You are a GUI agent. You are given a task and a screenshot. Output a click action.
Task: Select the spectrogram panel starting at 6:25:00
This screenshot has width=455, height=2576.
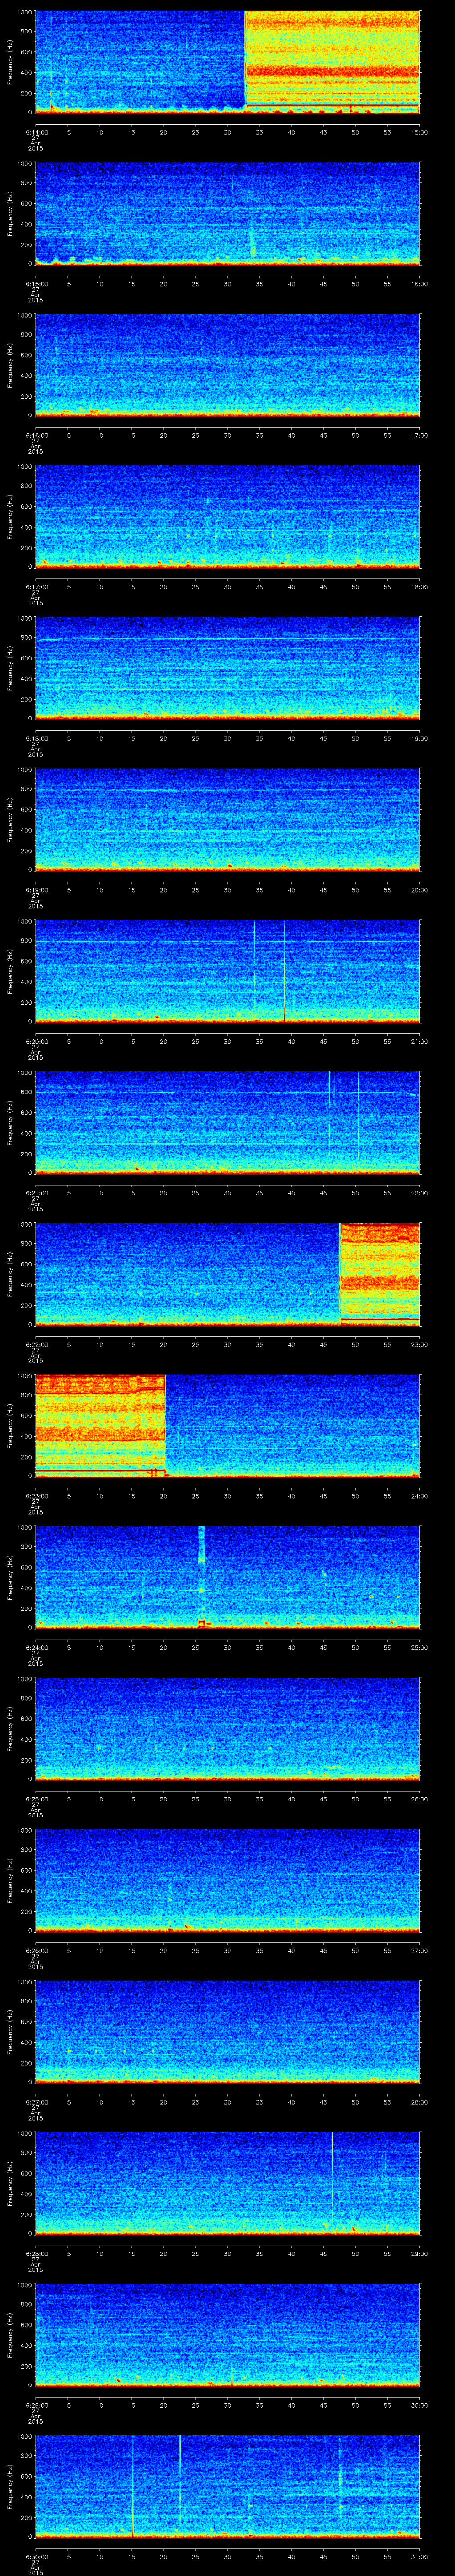(x=228, y=1729)
